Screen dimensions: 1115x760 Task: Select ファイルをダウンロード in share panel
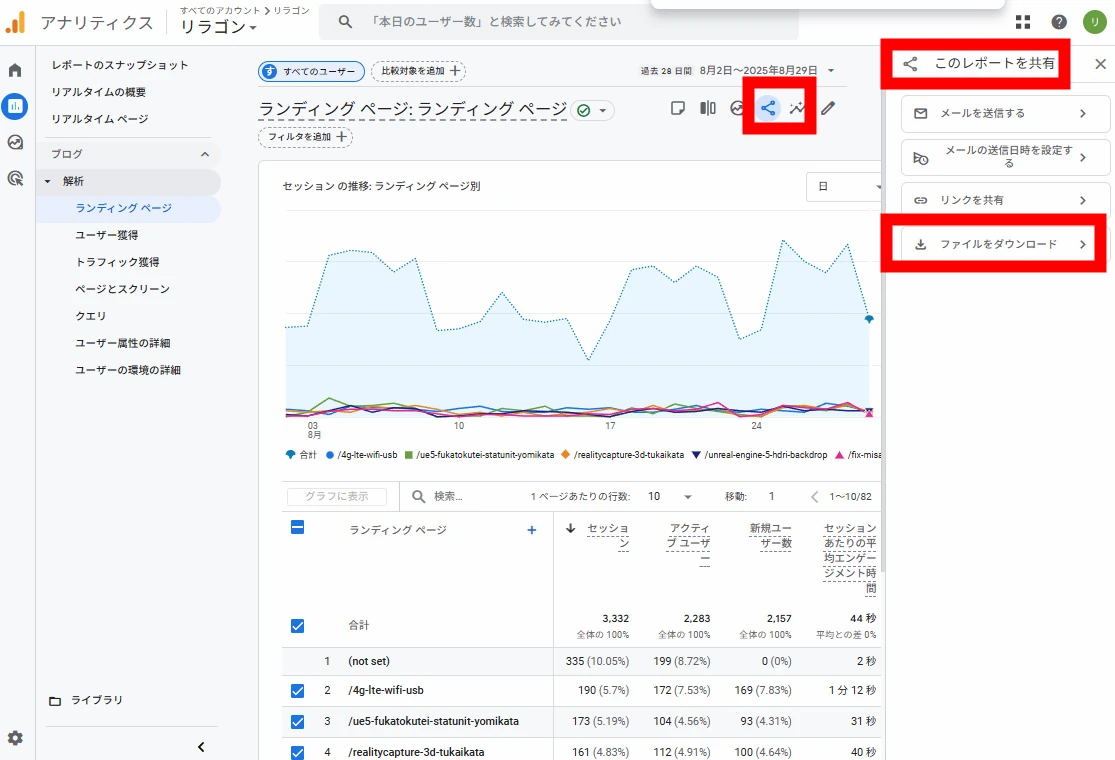997,244
